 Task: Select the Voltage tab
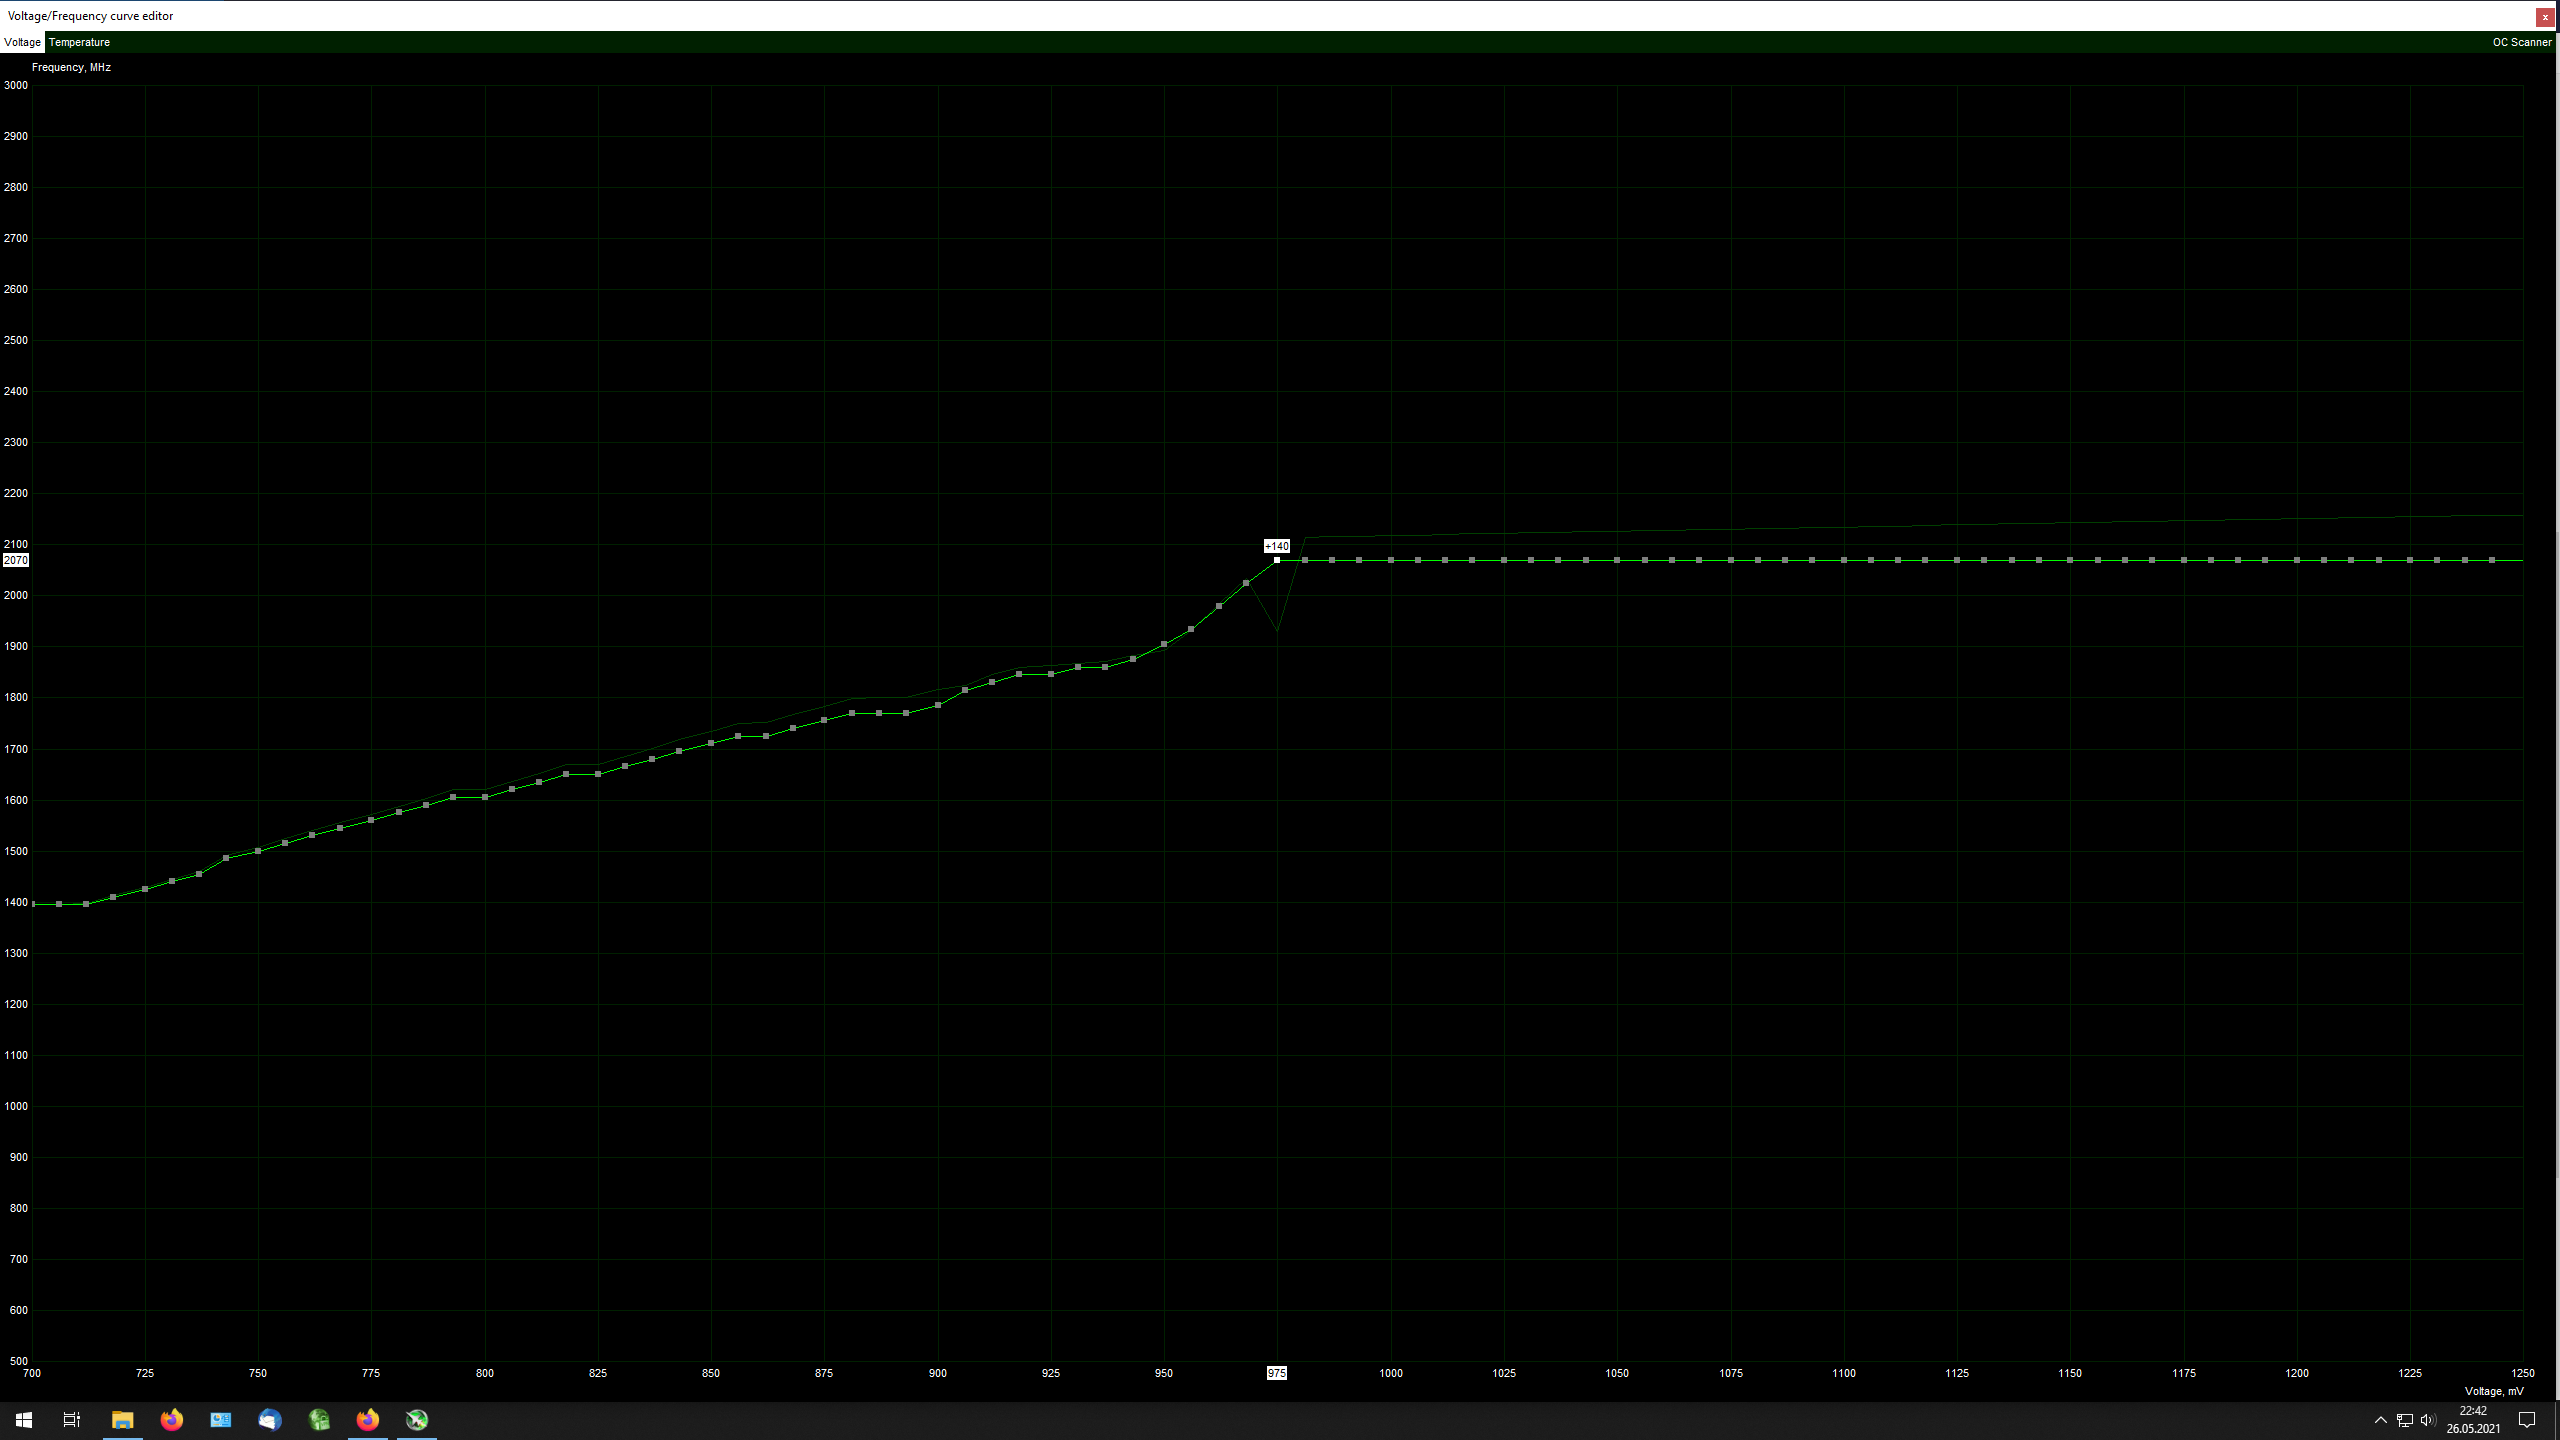point(22,42)
